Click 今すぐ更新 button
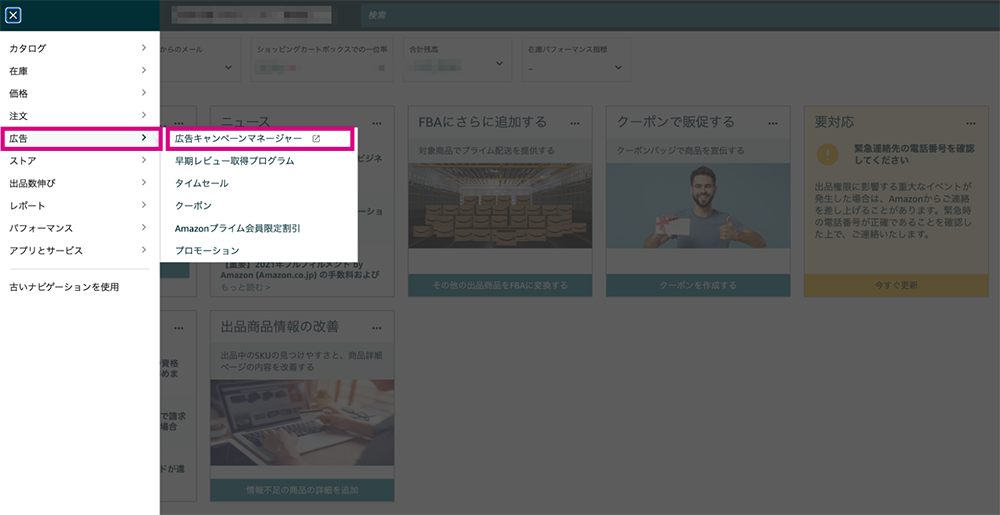Screen dimensions: 1000x515 [x=896, y=285]
